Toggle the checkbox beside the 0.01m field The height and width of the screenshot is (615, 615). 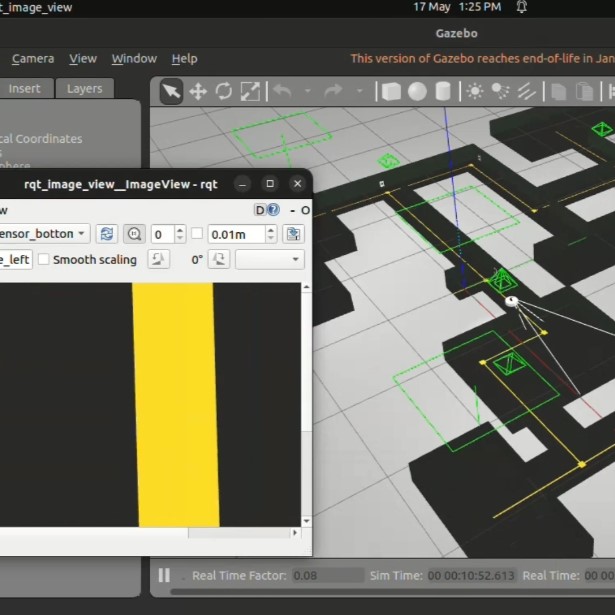pyautogui.click(x=197, y=234)
